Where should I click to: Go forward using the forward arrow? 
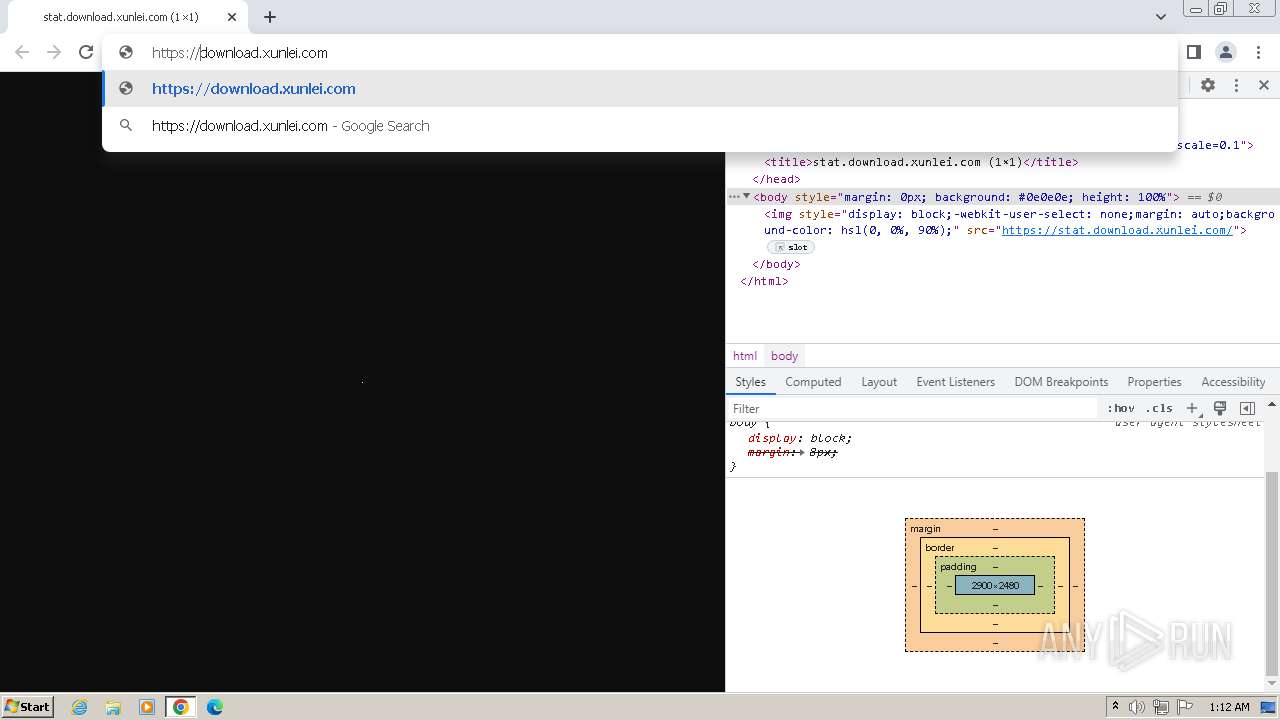click(54, 52)
